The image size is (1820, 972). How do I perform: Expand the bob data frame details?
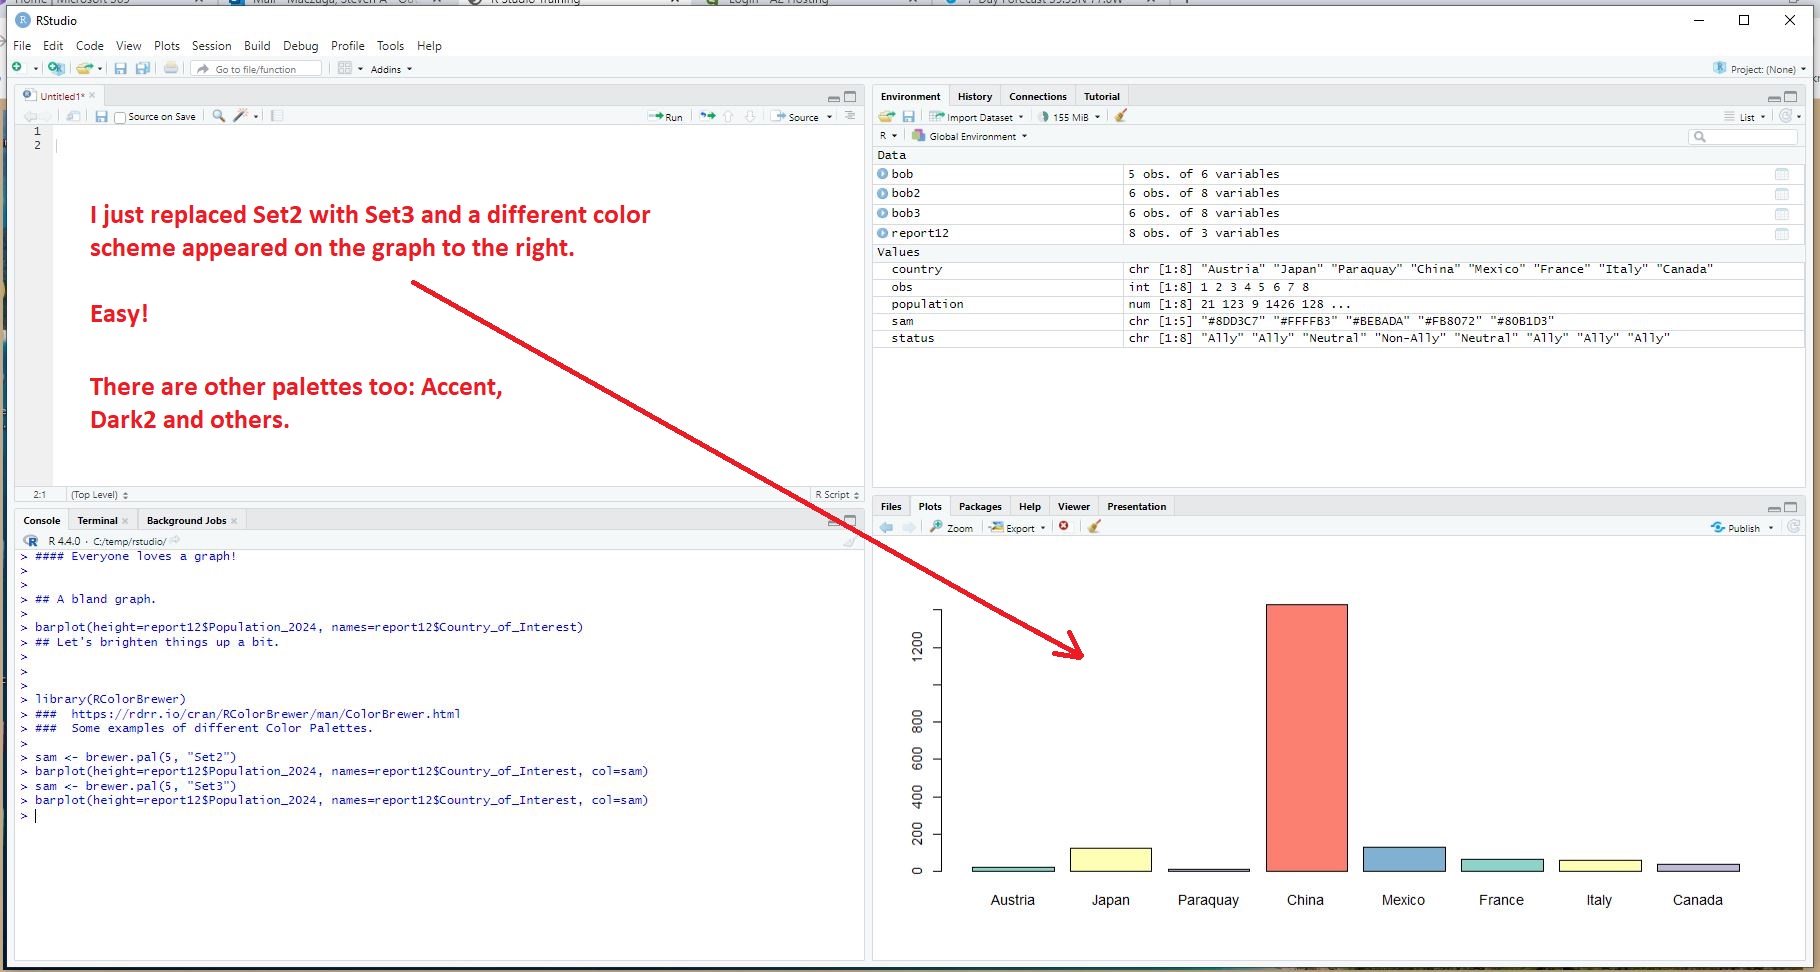click(x=883, y=174)
